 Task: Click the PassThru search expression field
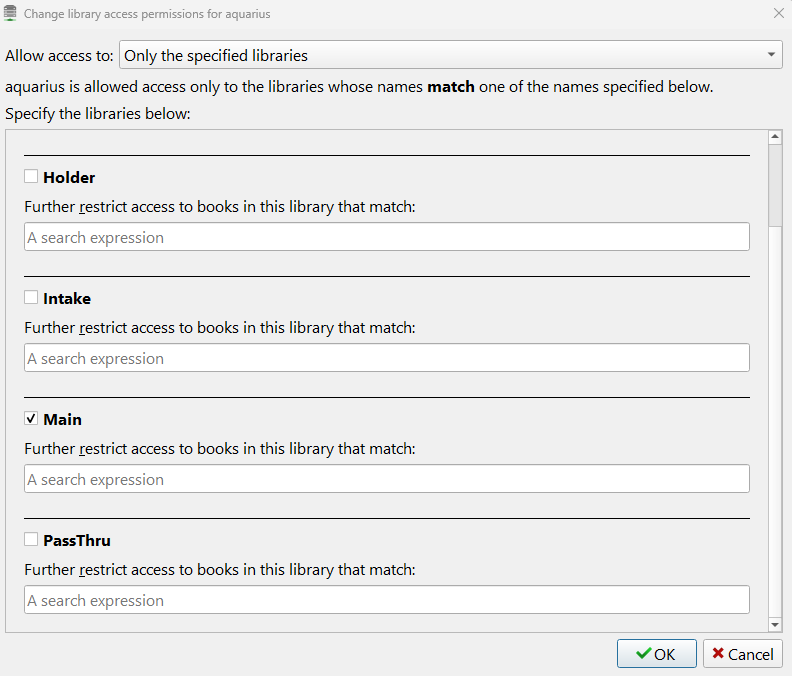click(386, 600)
